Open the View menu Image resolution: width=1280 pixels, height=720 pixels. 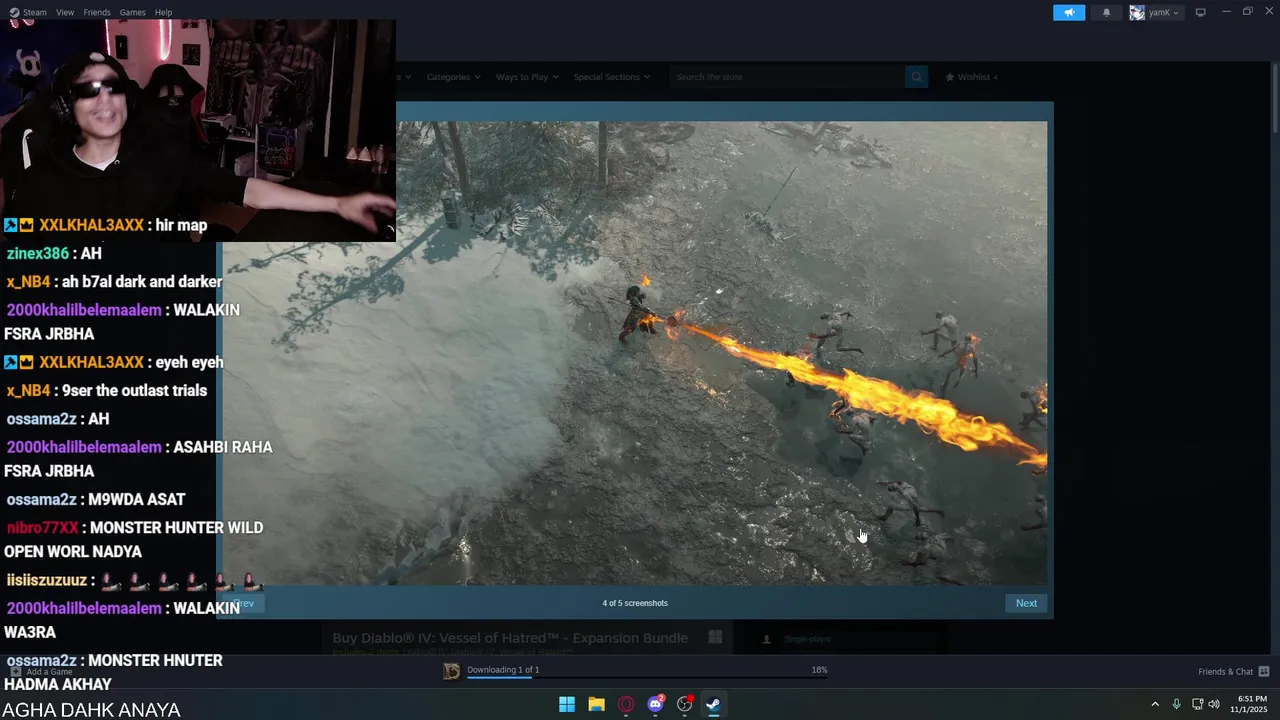click(65, 12)
